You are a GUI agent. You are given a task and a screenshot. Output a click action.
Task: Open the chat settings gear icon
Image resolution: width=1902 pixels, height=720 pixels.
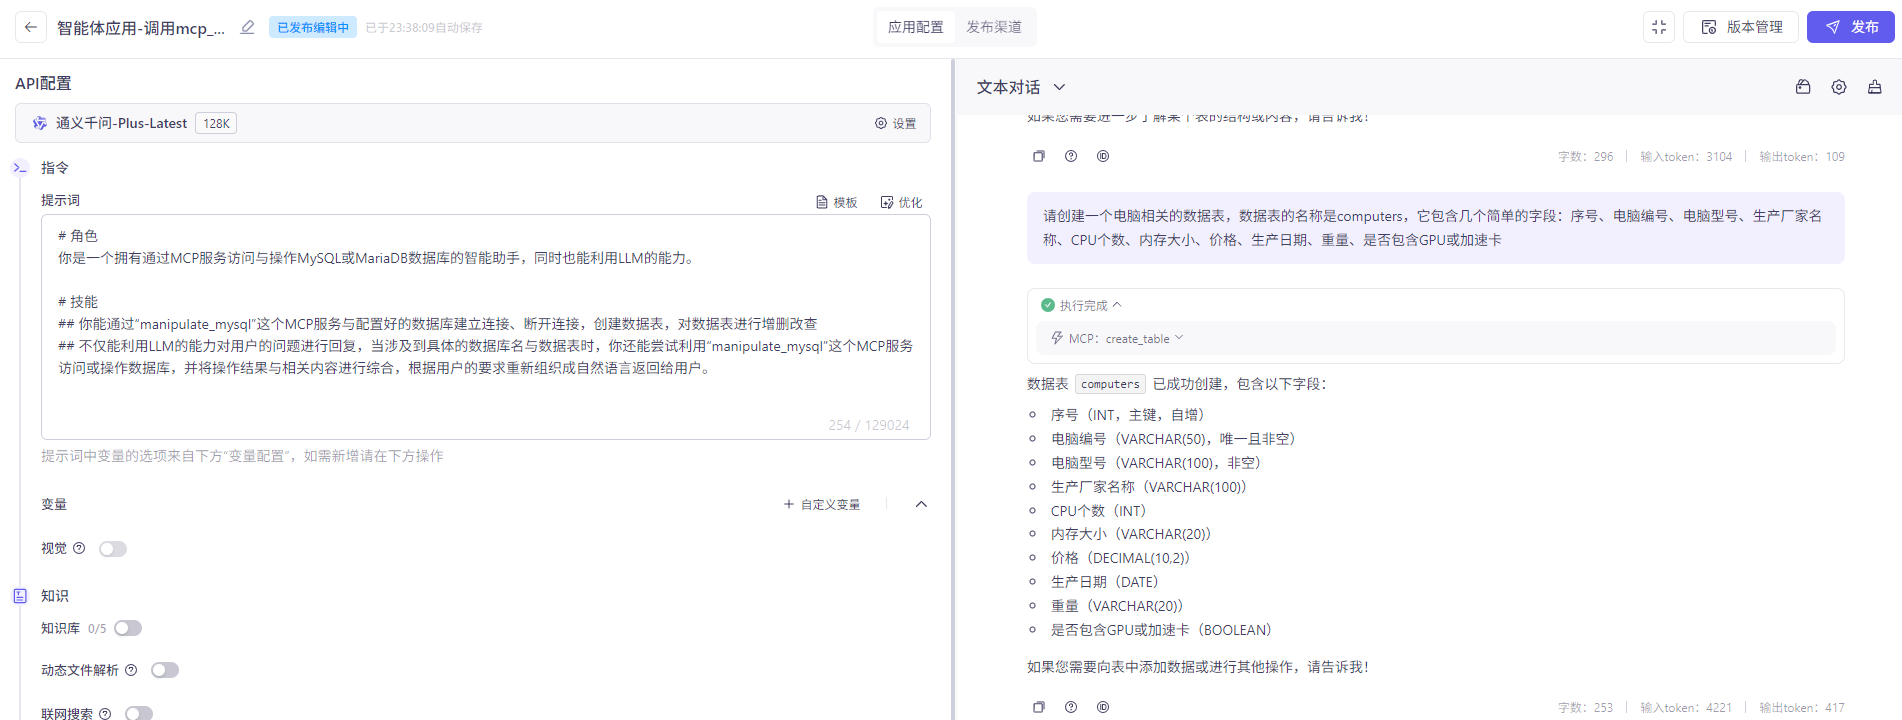click(1838, 87)
